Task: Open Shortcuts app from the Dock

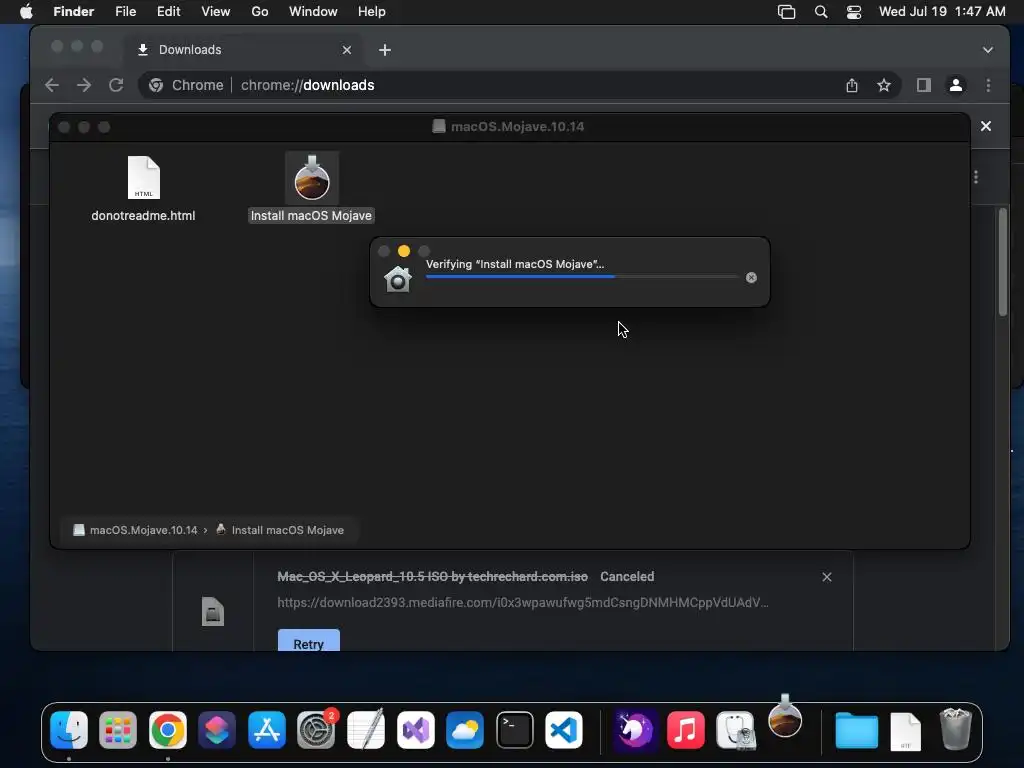Action: 217,729
